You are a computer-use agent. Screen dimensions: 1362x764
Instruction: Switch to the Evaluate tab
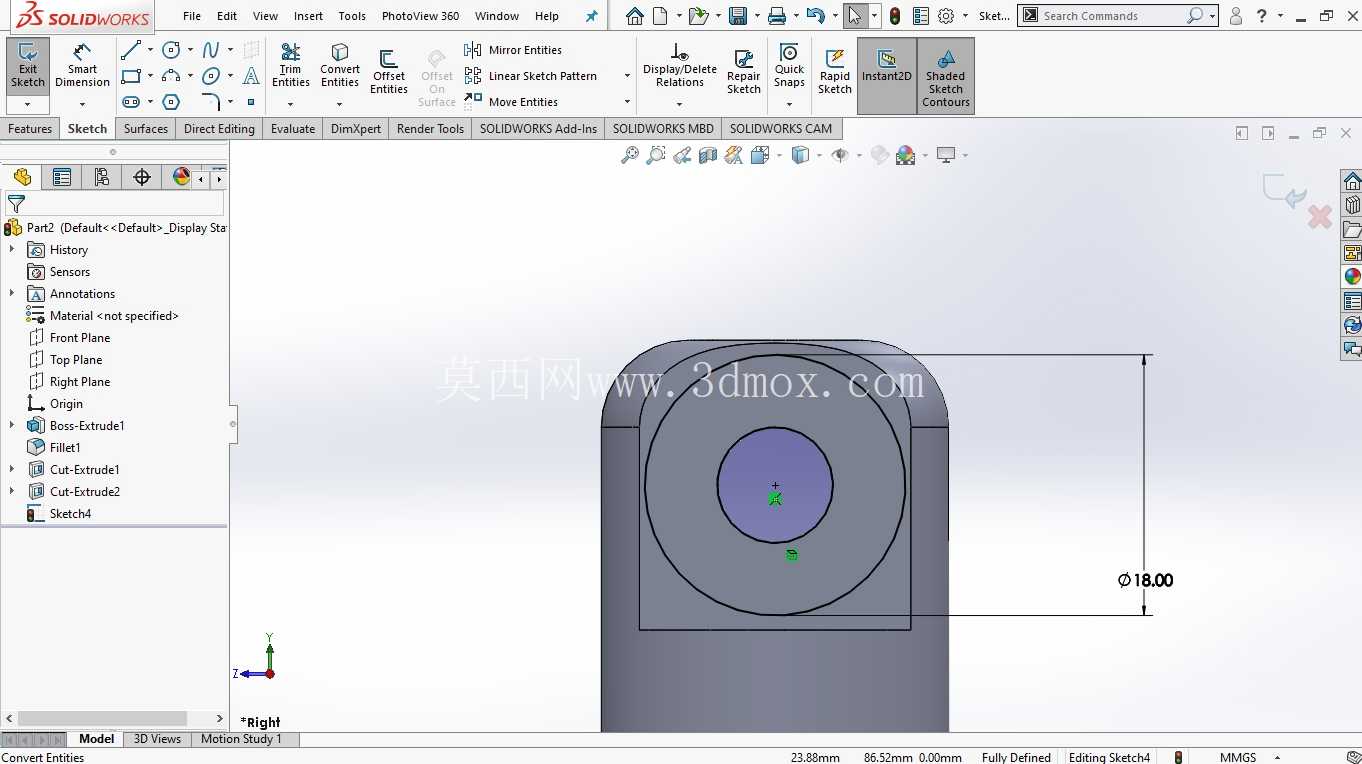coord(293,128)
